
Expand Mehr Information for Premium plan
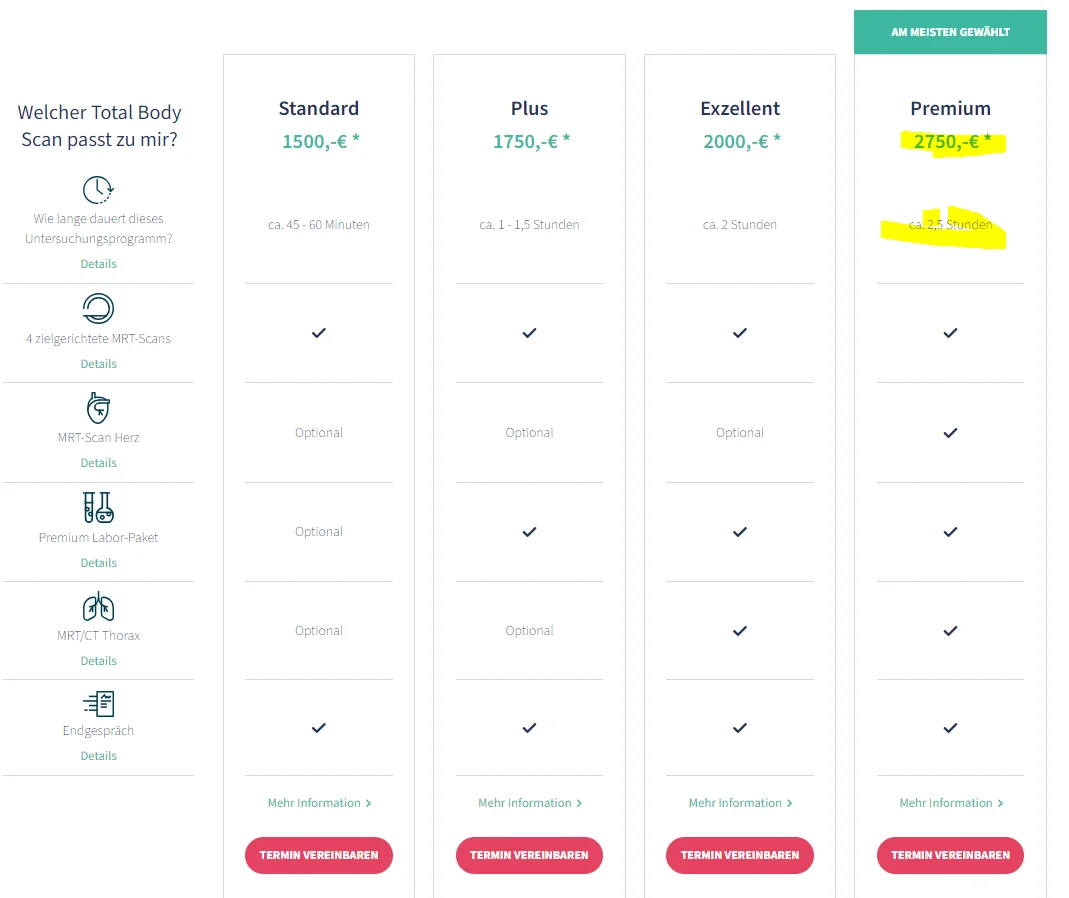tap(950, 803)
